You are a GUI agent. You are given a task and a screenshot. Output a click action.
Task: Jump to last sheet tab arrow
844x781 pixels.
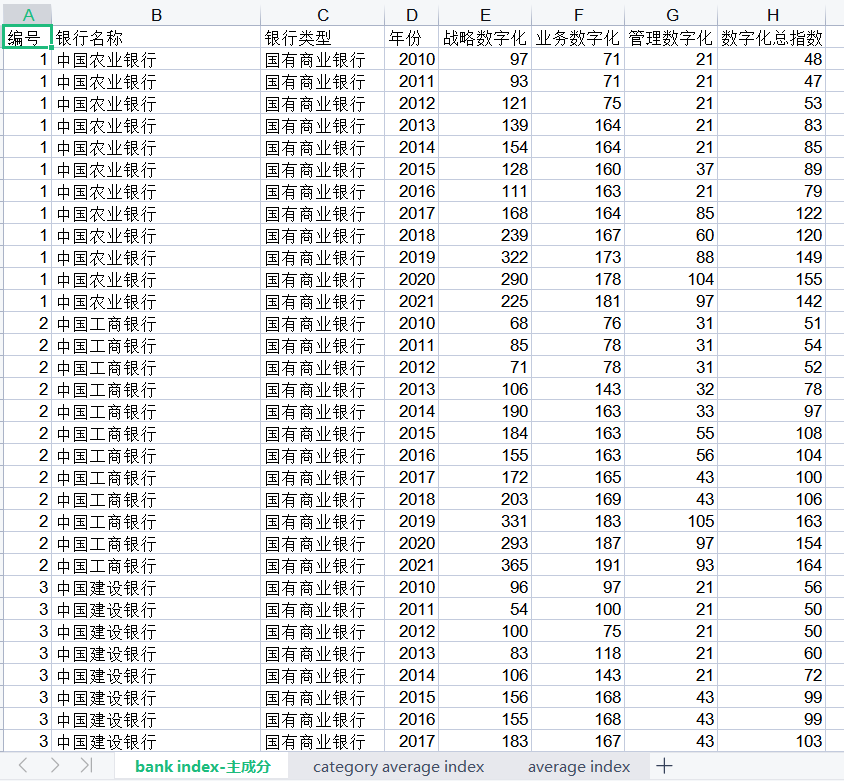point(87,765)
